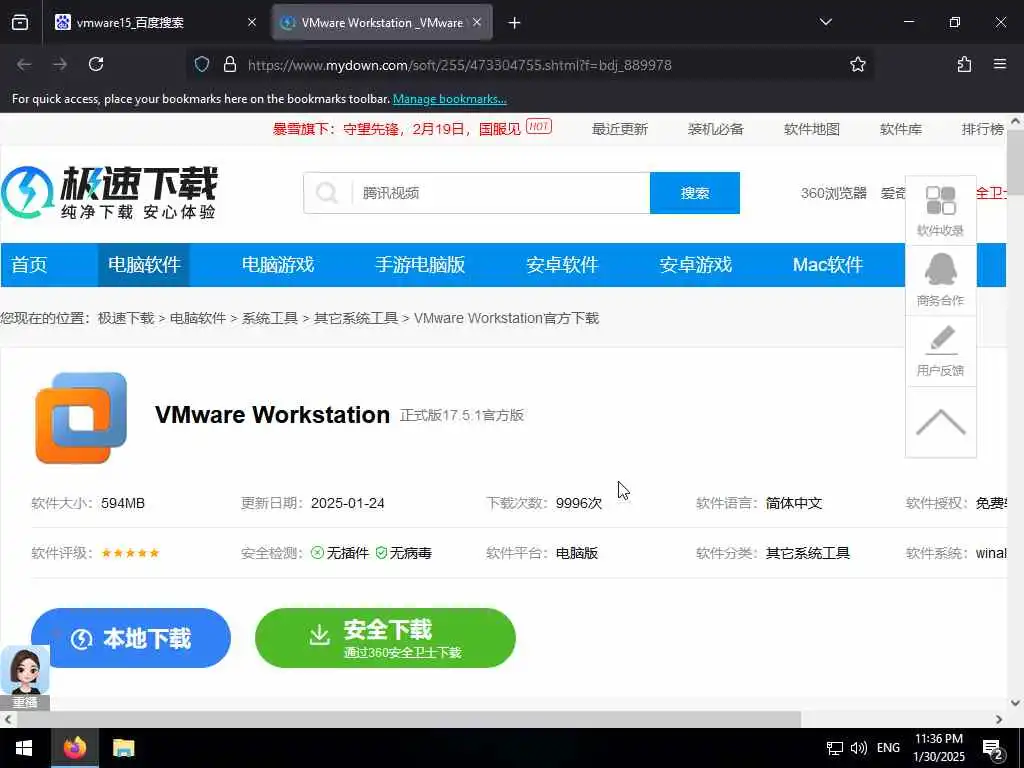Open 其它系统工具 breadcrumb link

pyautogui.click(x=356, y=318)
